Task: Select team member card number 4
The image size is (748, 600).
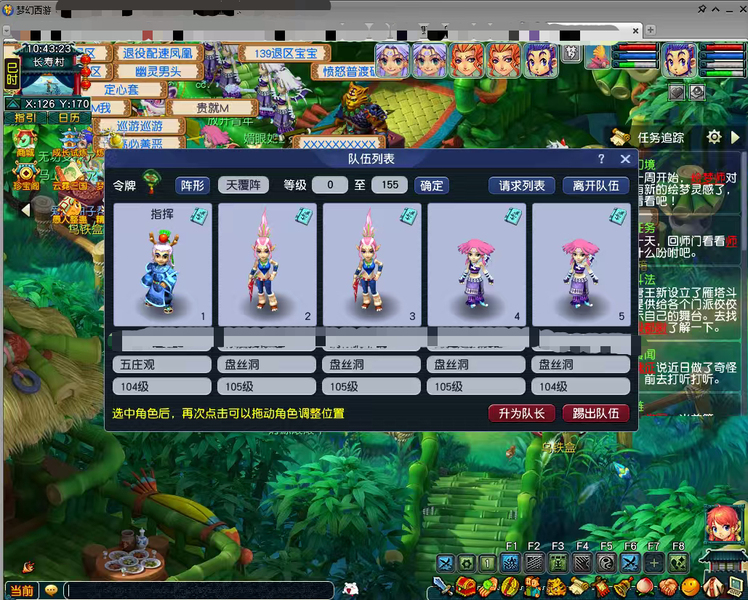Action: pyautogui.click(x=477, y=264)
